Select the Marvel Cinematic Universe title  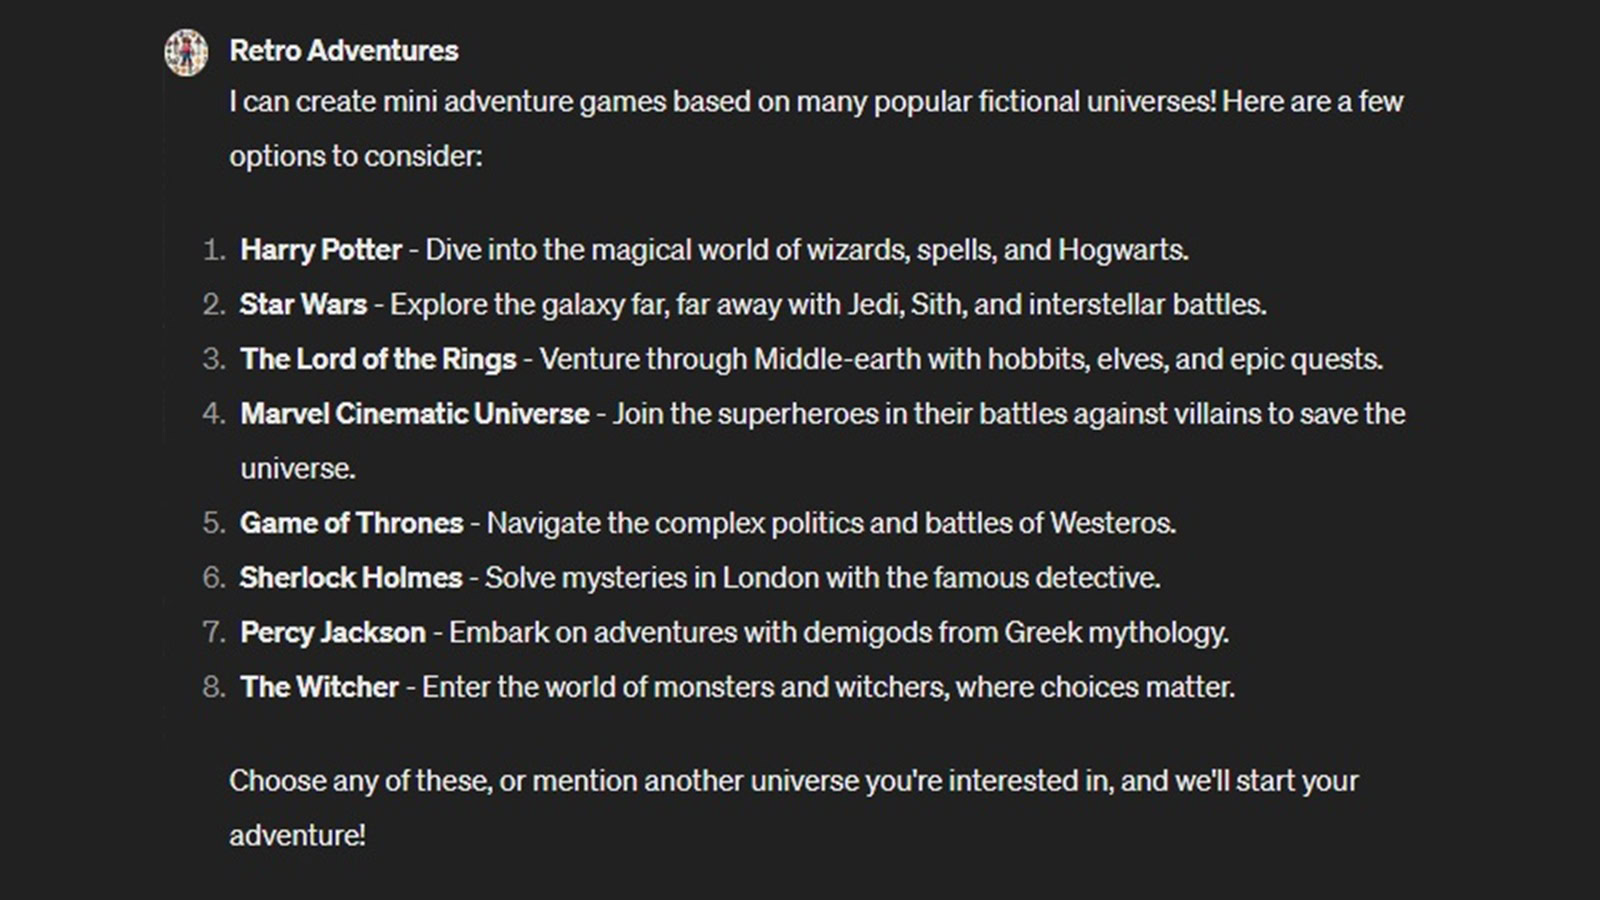pos(414,414)
